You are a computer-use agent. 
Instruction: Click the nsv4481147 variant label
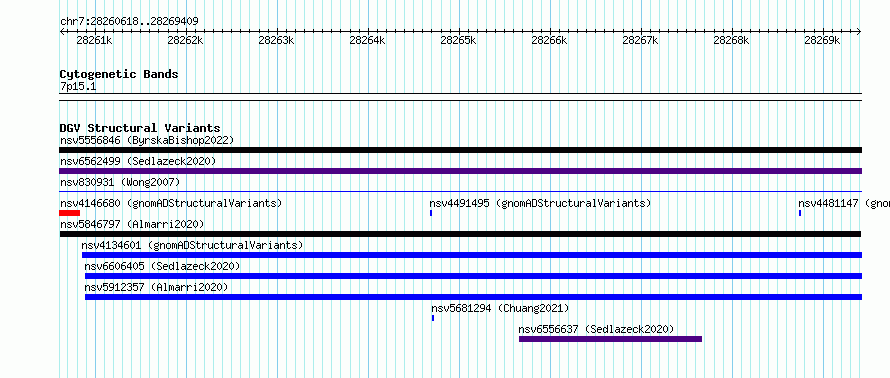(843, 203)
